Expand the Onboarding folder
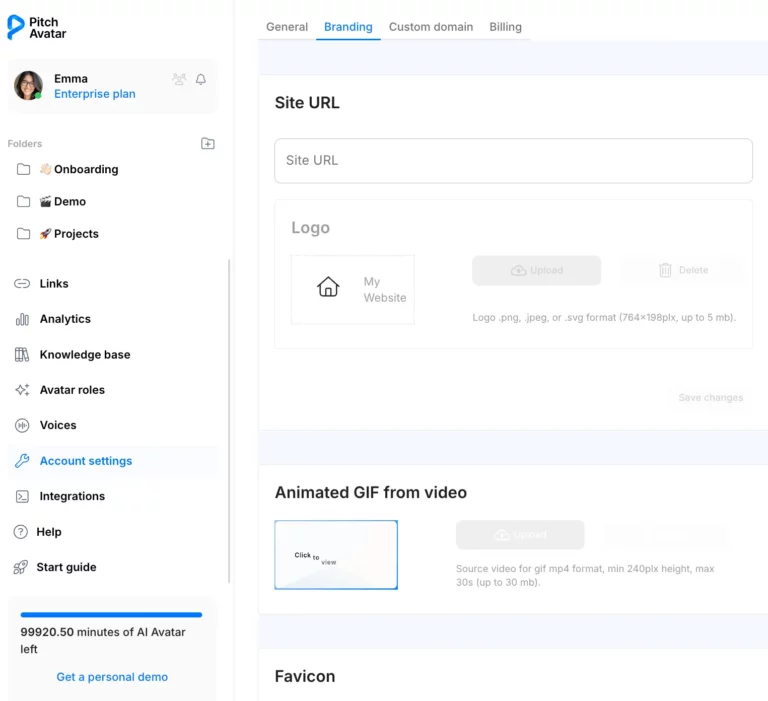Image resolution: width=768 pixels, height=701 pixels. pyautogui.click(x=78, y=170)
